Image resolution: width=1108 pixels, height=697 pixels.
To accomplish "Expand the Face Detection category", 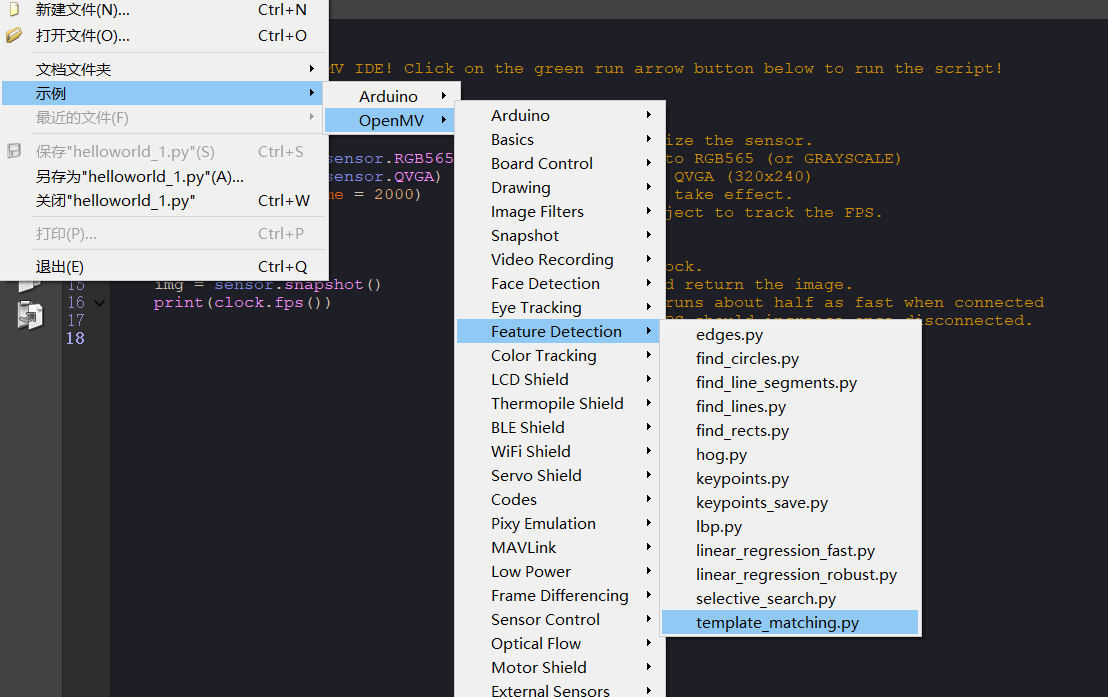I will 558,283.
